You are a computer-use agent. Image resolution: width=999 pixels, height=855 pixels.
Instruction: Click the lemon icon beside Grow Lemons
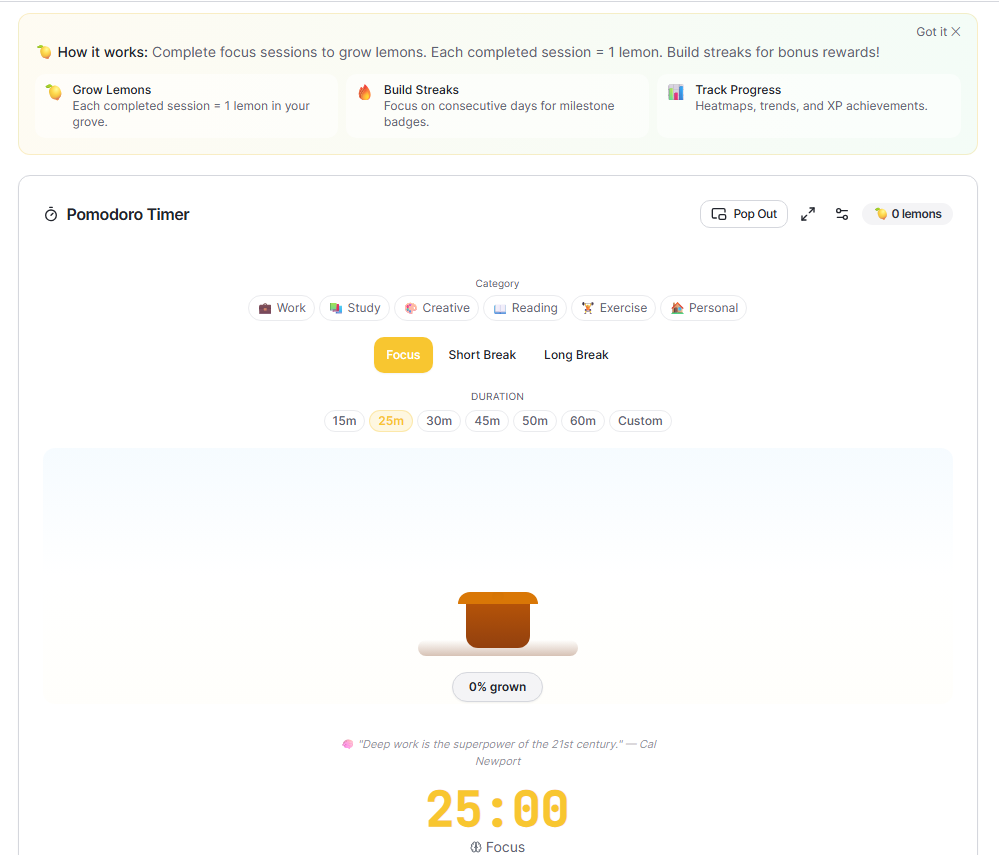[53, 90]
